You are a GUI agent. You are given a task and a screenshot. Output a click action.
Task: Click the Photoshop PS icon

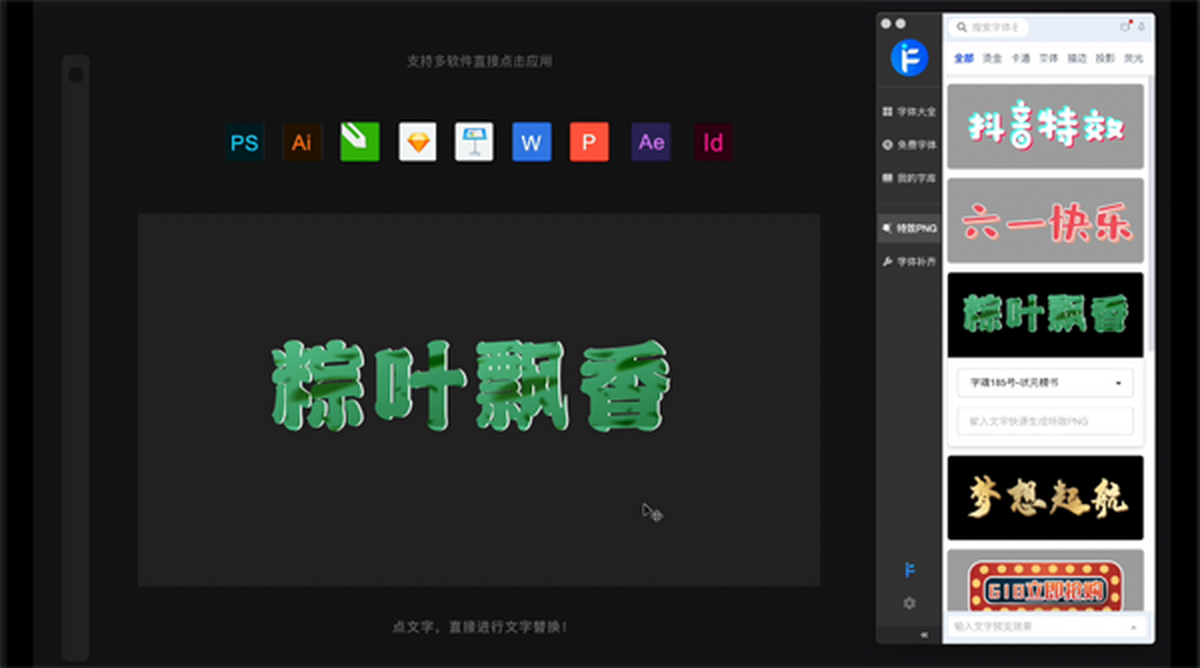244,142
